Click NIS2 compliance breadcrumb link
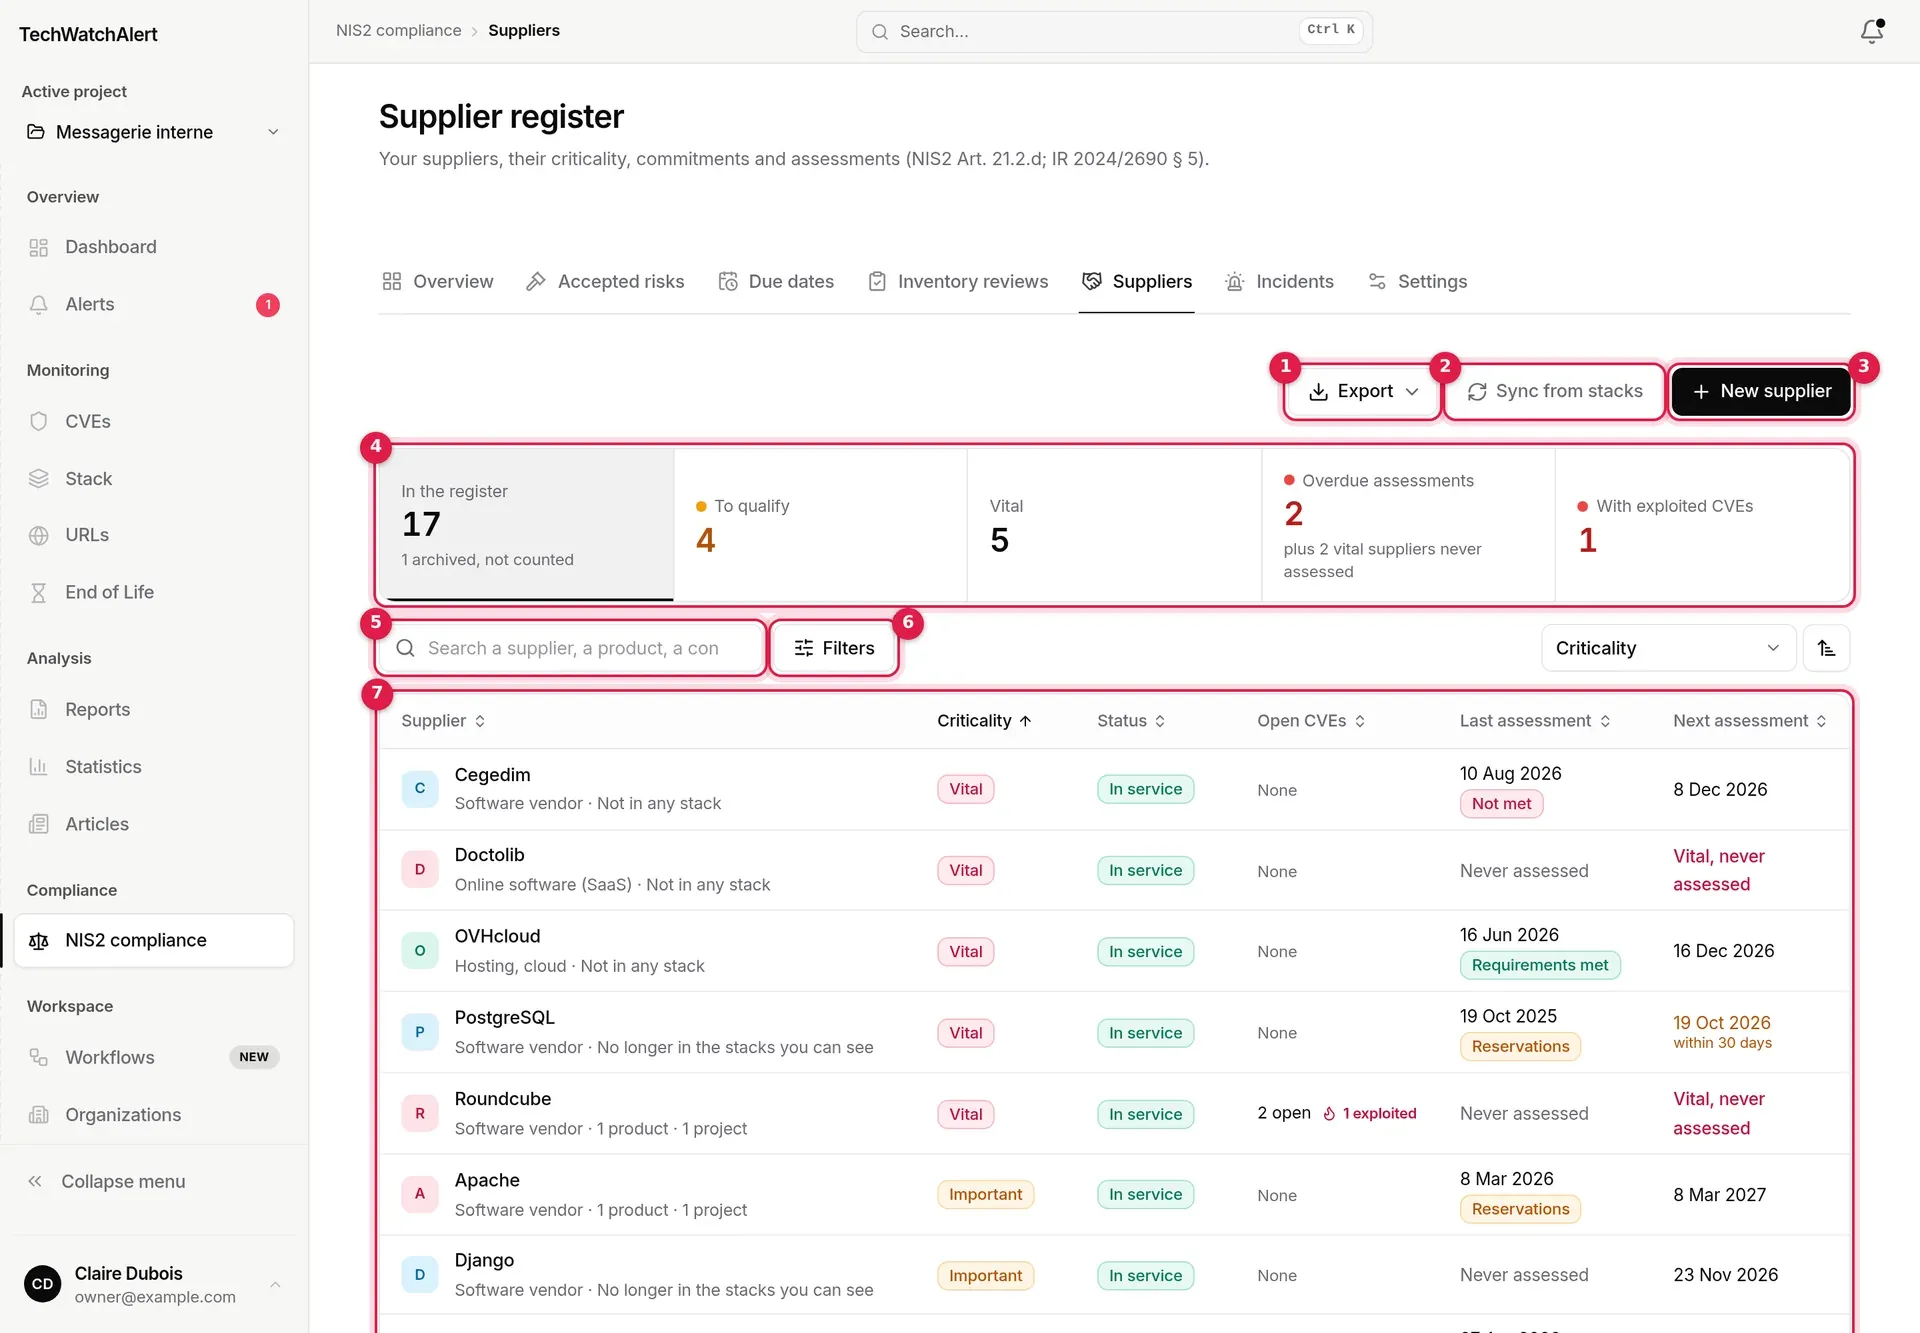 pyautogui.click(x=399, y=30)
